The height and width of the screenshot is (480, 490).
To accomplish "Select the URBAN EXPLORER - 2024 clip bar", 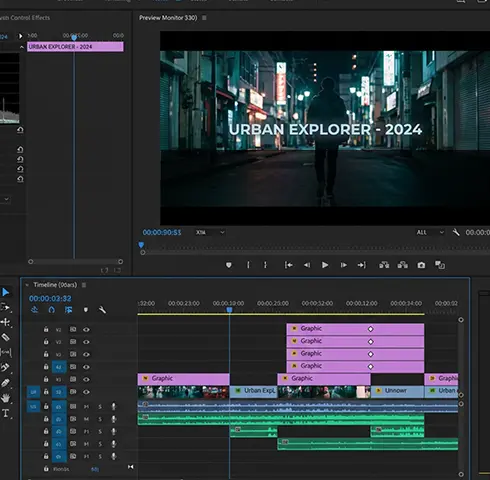I will pyautogui.click(x=75, y=47).
